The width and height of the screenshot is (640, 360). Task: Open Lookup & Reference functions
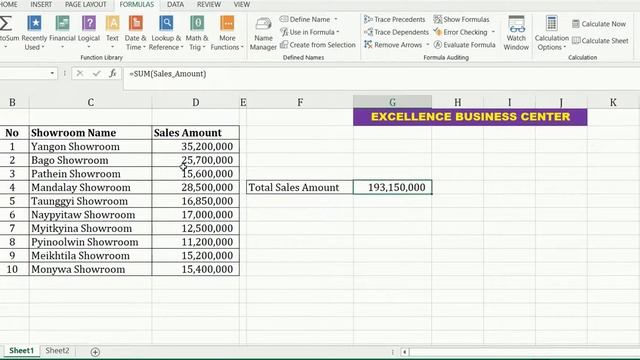click(166, 33)
